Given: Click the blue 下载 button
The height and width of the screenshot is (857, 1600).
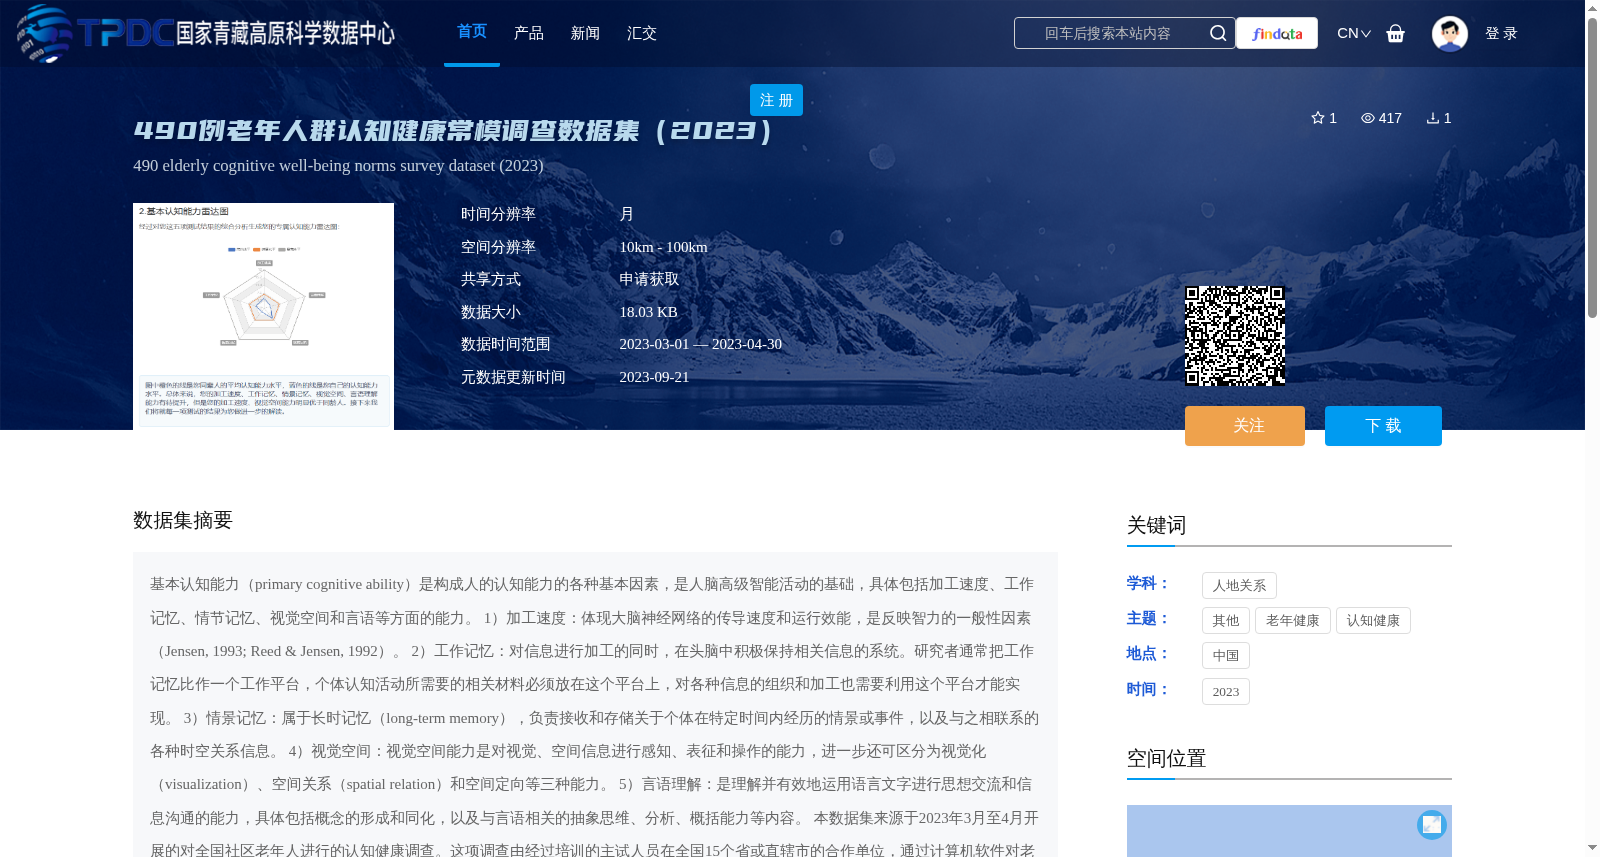Looking at the screenshot, I should [x=1383, y=426].
